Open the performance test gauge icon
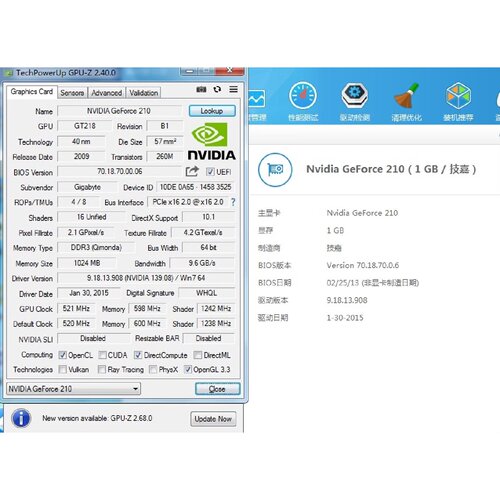 (x=303, y=96)
